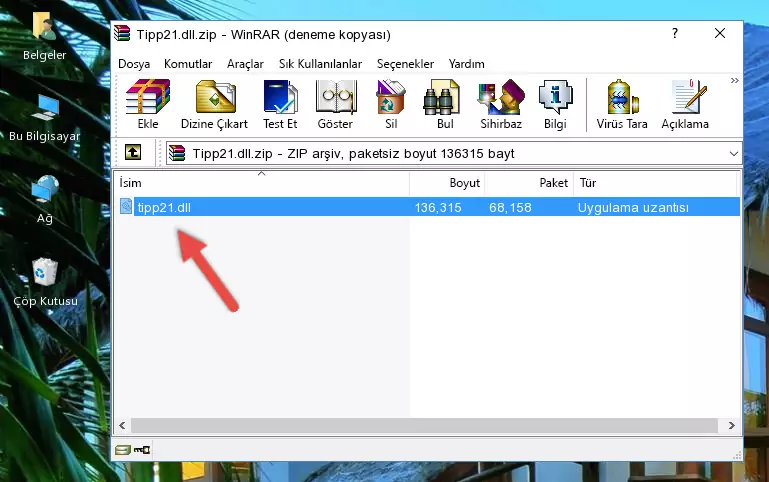The image size is (769, 482).
Task: Open the Yardım menu
Action: pos(466,64)
